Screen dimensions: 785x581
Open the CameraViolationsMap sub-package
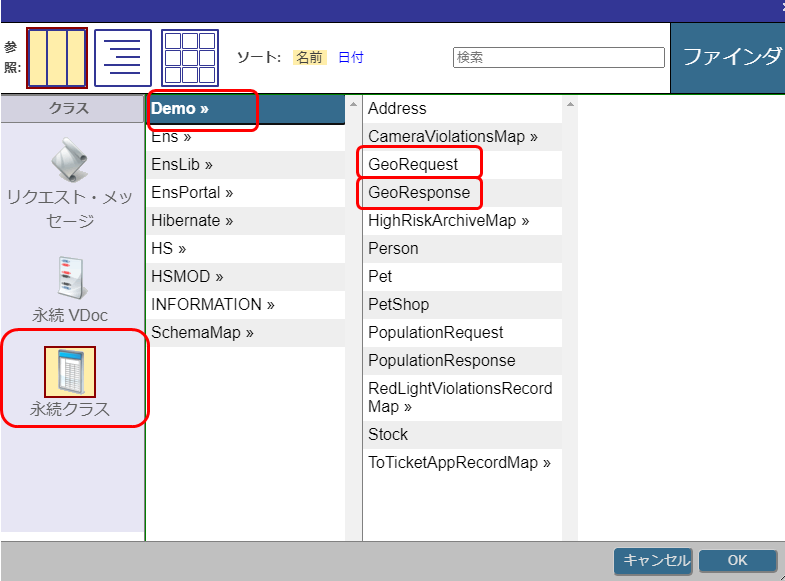click(x=452, y=136)
